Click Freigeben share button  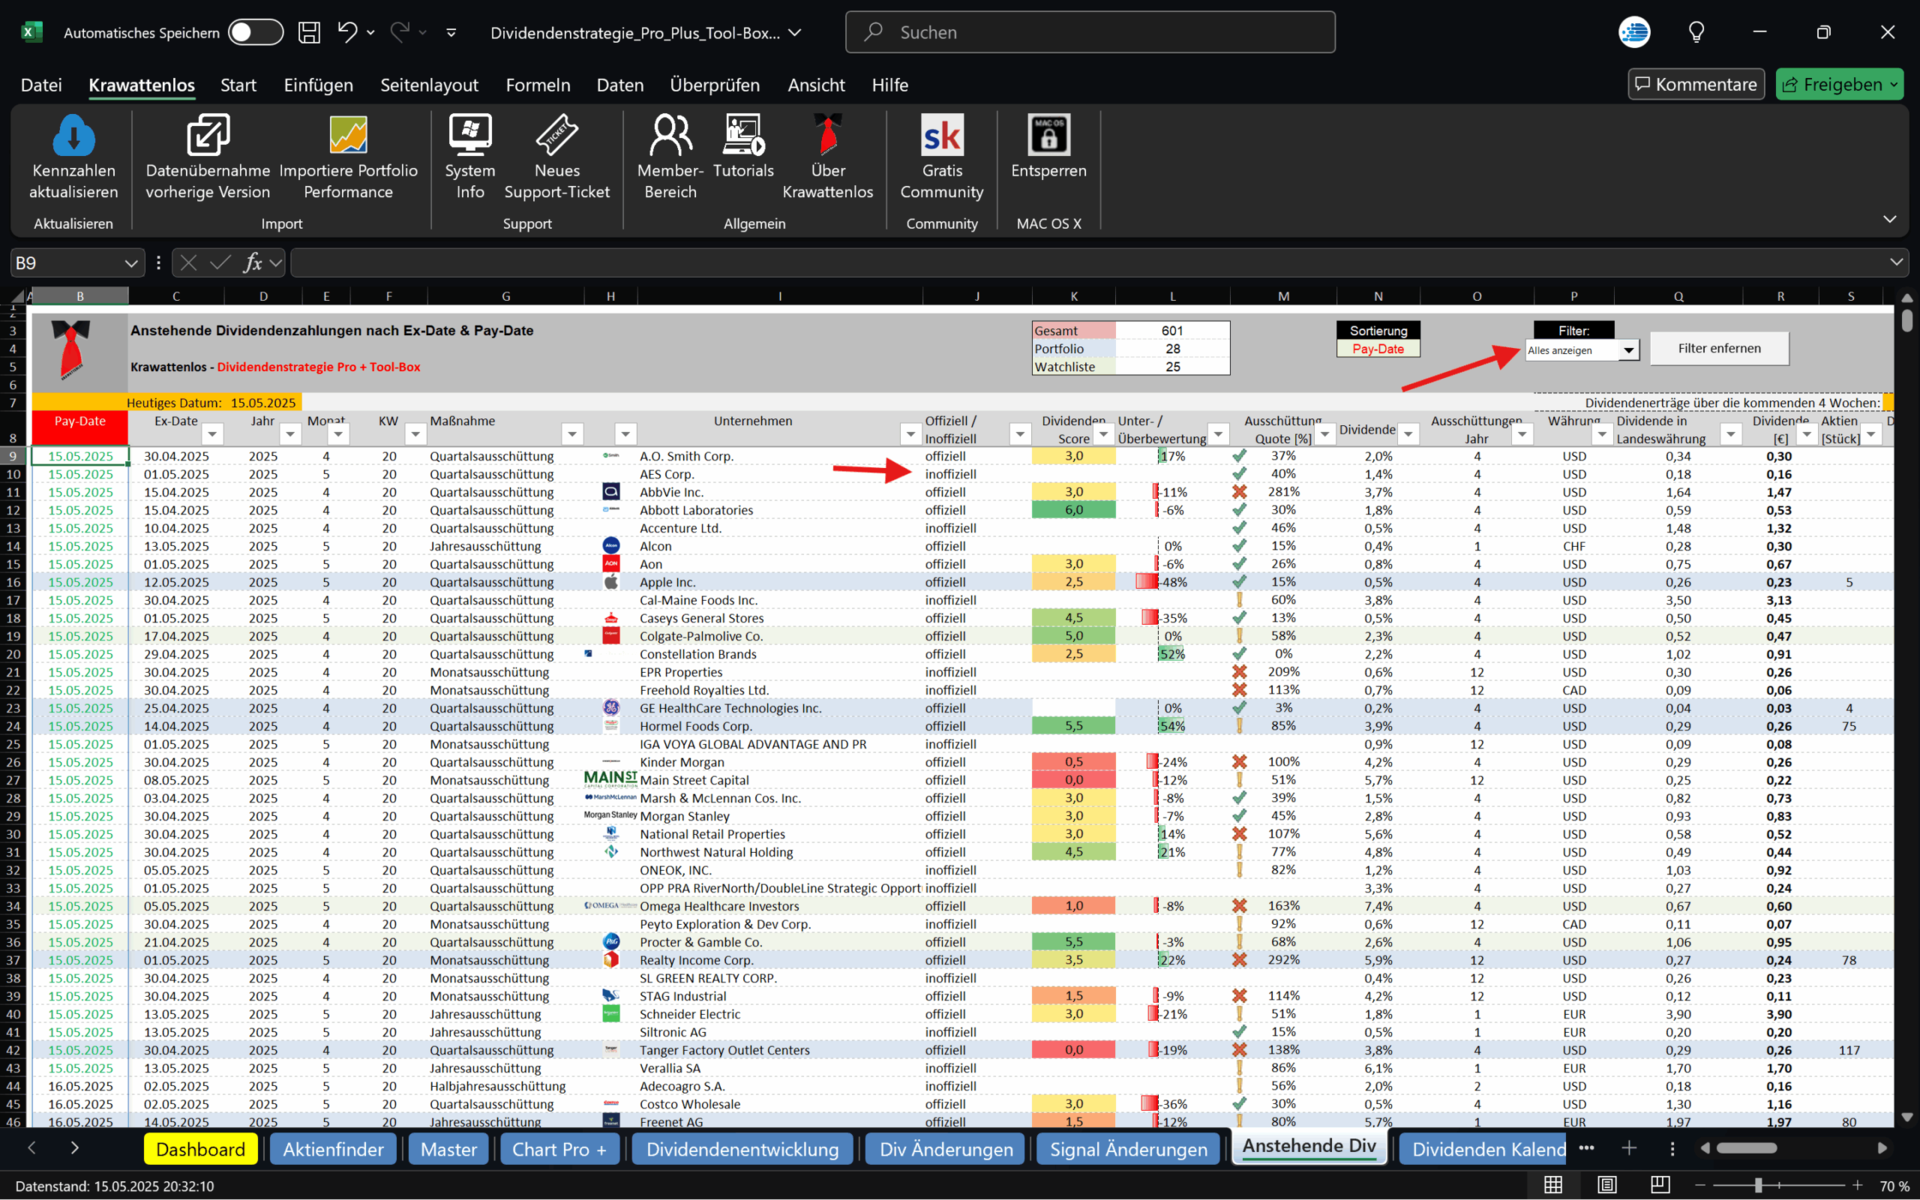pos(1840,85)
